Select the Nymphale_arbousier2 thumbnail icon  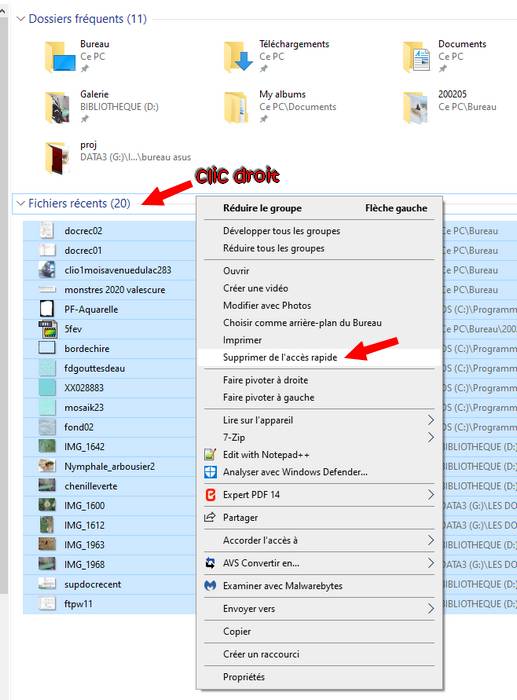point(47,466)
